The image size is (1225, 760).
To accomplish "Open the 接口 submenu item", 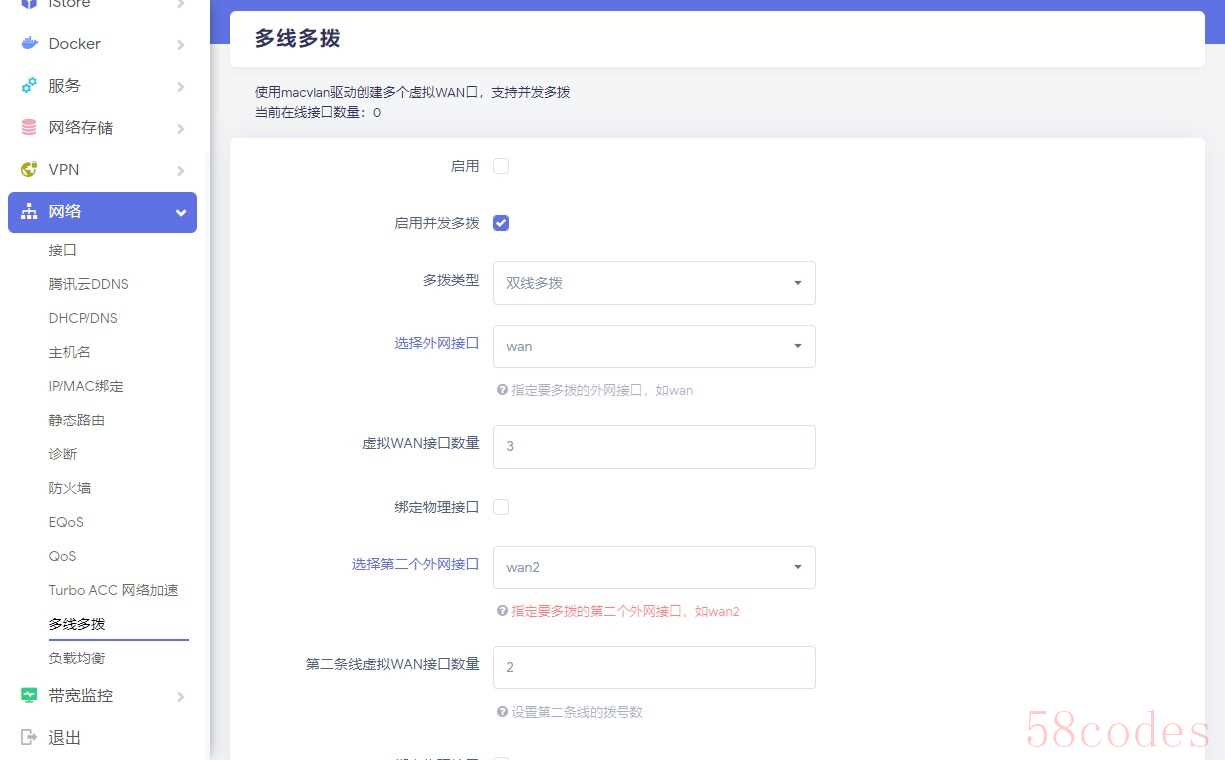I will (62, 250).
